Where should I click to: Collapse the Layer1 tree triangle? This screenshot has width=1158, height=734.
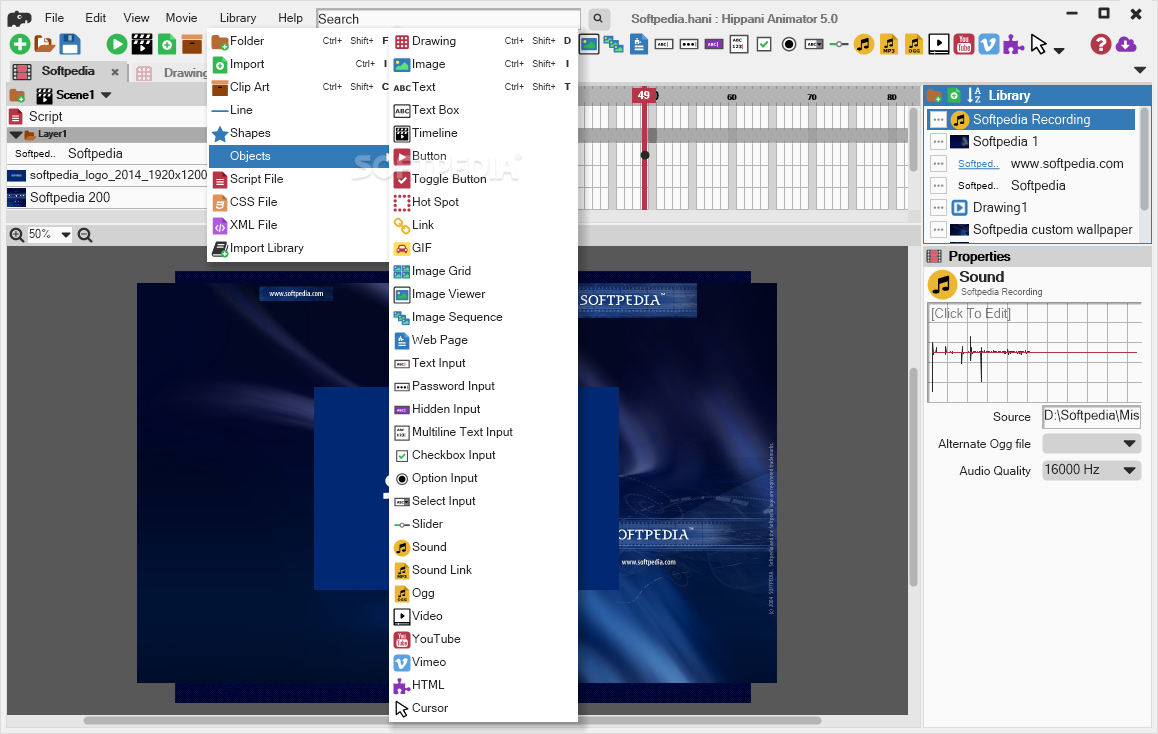pyautogui.click(x=16, y=134)
